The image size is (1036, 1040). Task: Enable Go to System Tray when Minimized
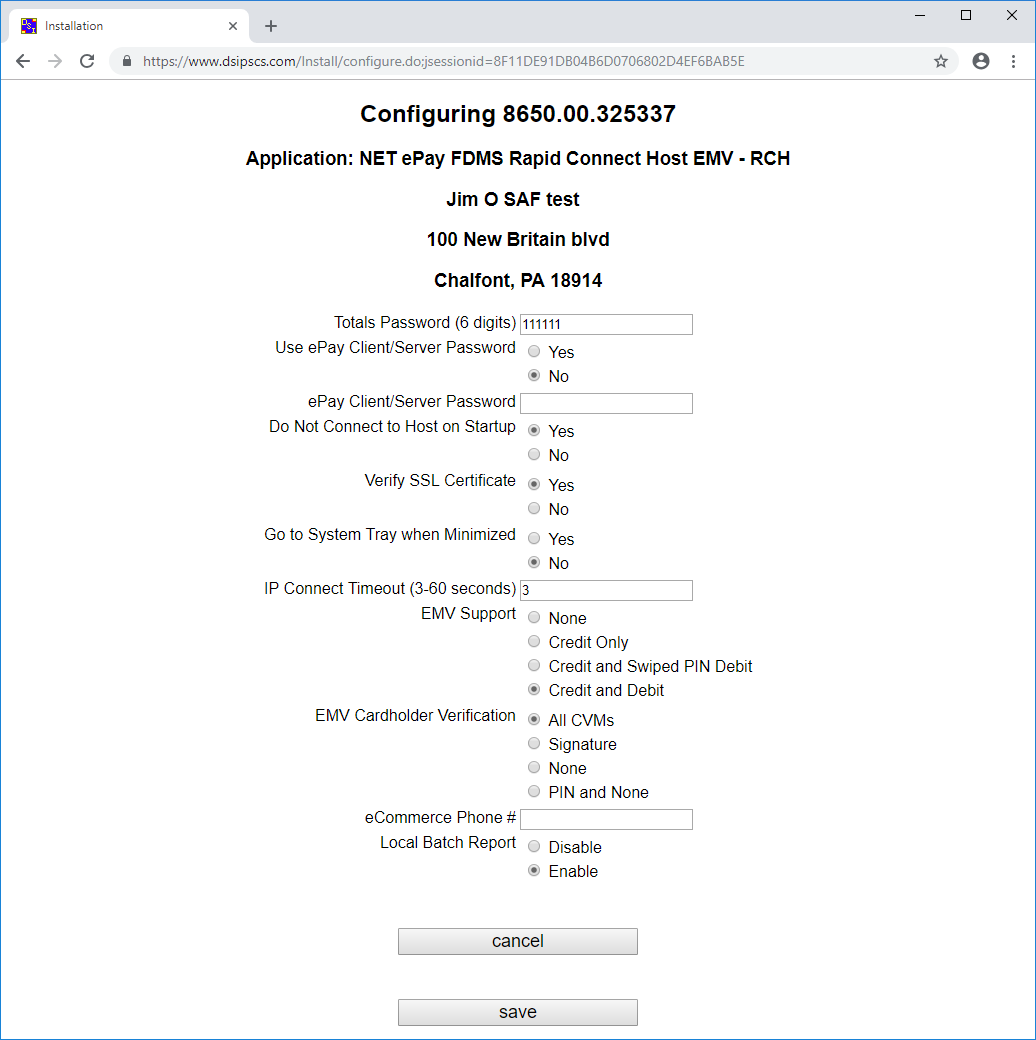pyautogui.click(x=534, y=537)
